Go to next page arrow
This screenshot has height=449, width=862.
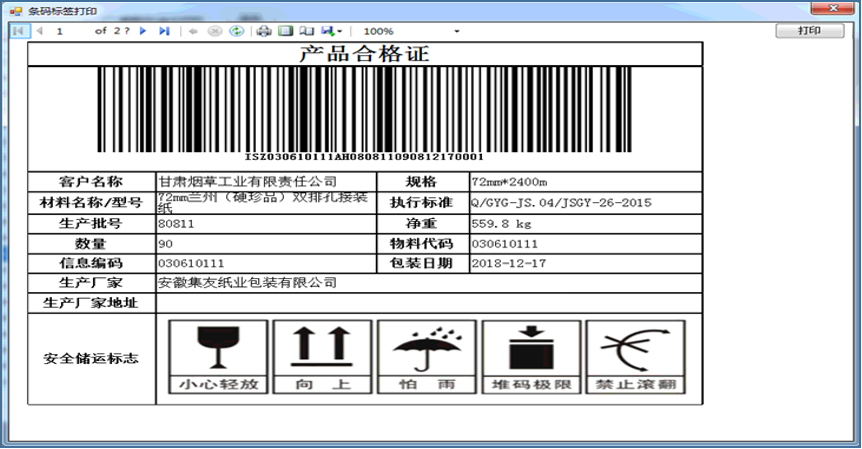tap(143, 31)
